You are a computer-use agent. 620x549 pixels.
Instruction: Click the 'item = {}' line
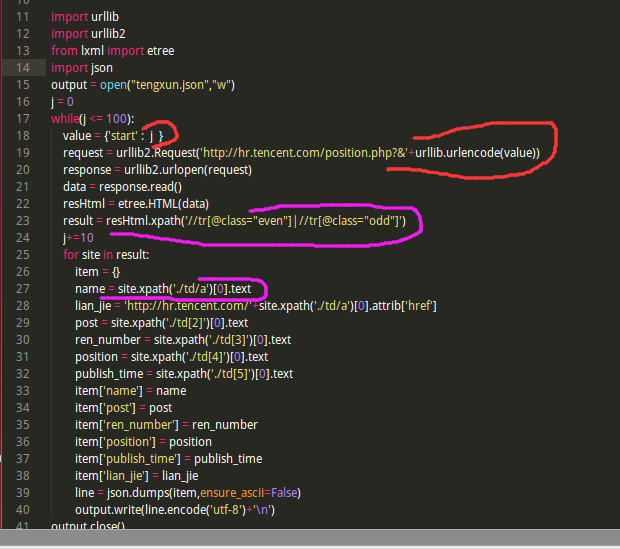[x=97, y=272]
